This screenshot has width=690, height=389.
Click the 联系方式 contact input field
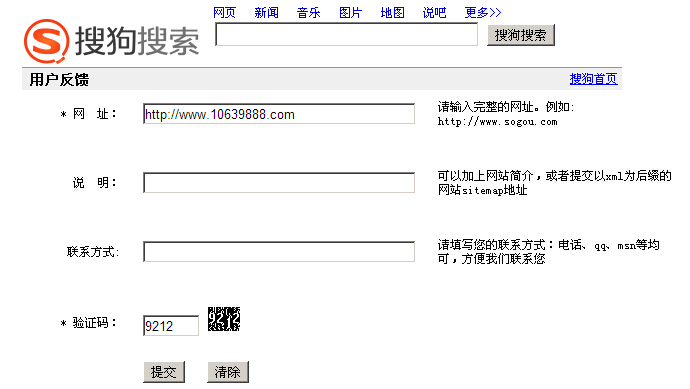pos(279,252)
